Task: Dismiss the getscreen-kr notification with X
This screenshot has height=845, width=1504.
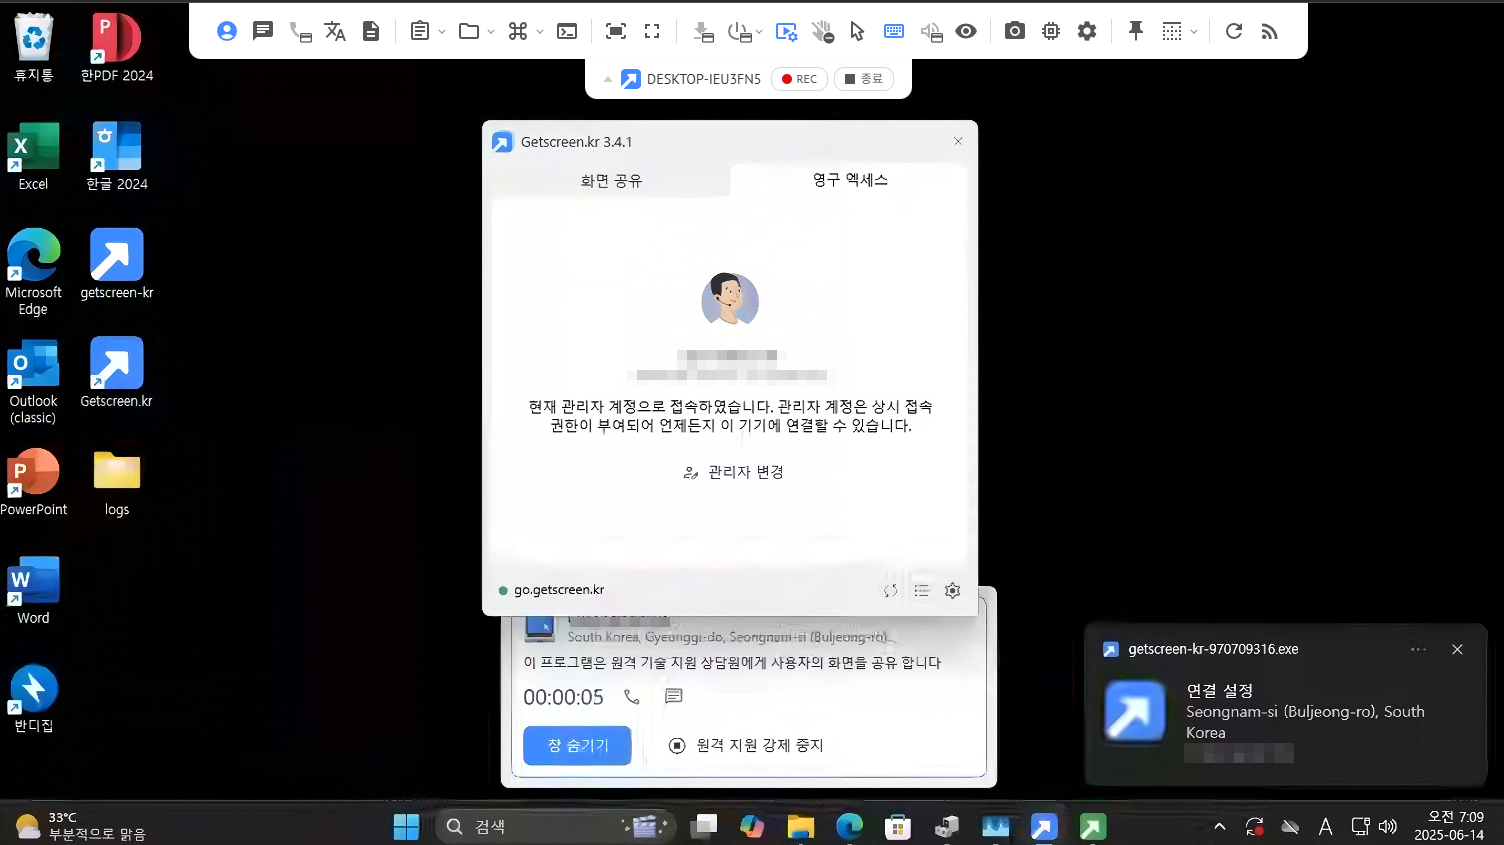Action: click(1457, 649)
